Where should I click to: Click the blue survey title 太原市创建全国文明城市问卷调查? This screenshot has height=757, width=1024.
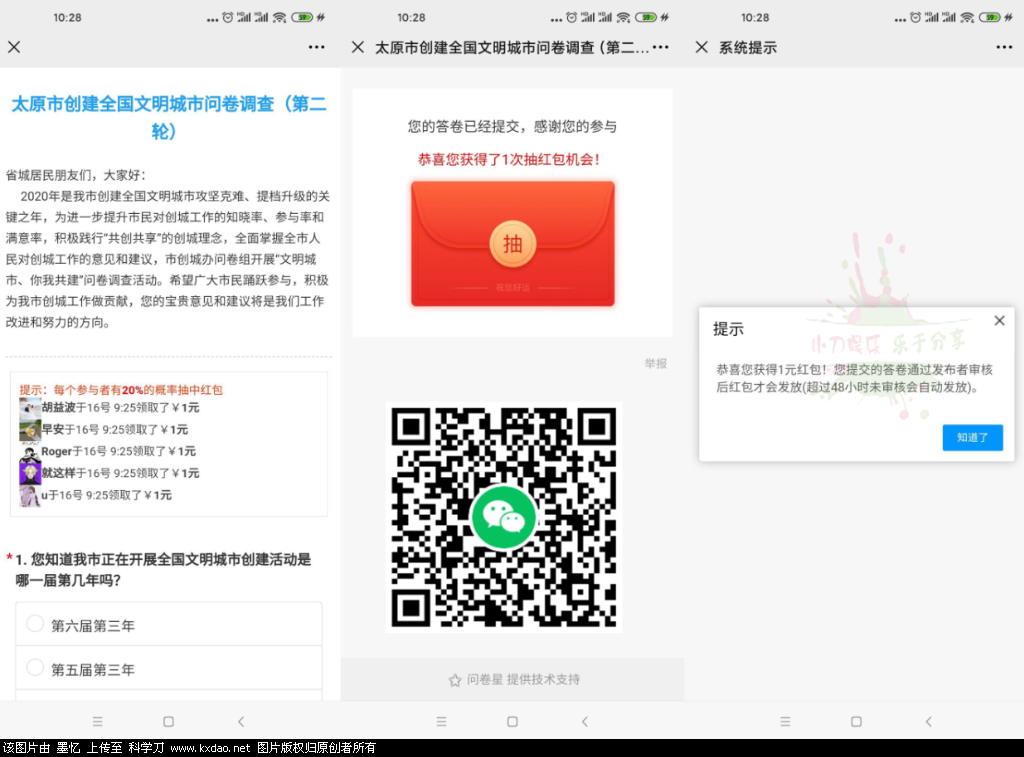[168, 117]
